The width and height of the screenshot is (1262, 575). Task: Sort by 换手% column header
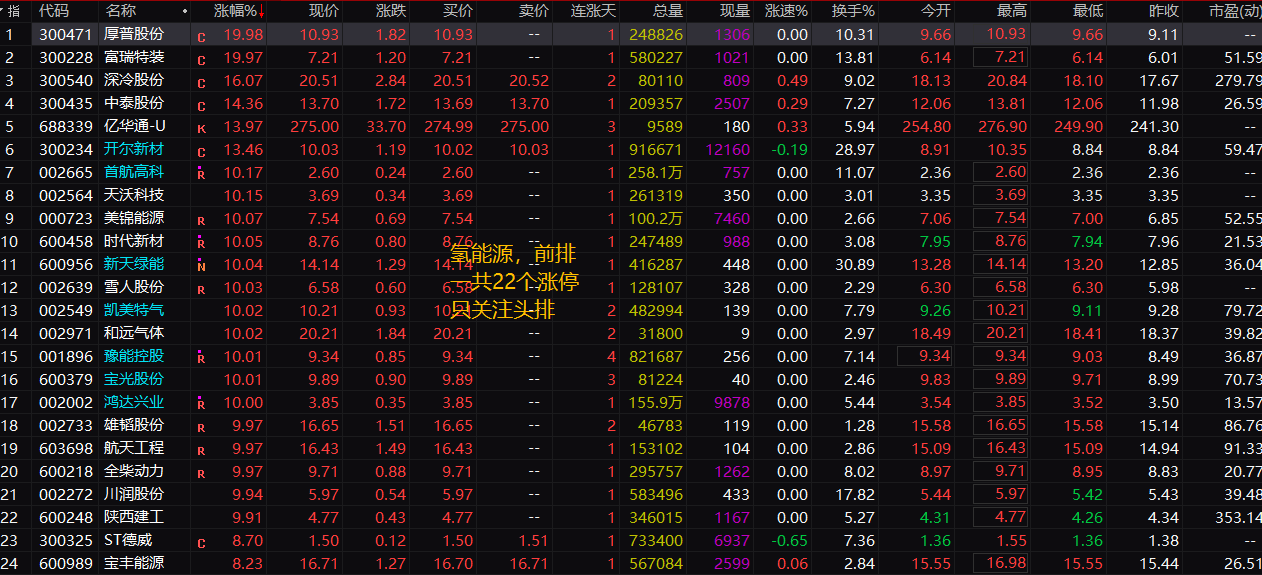pos(854,11)
